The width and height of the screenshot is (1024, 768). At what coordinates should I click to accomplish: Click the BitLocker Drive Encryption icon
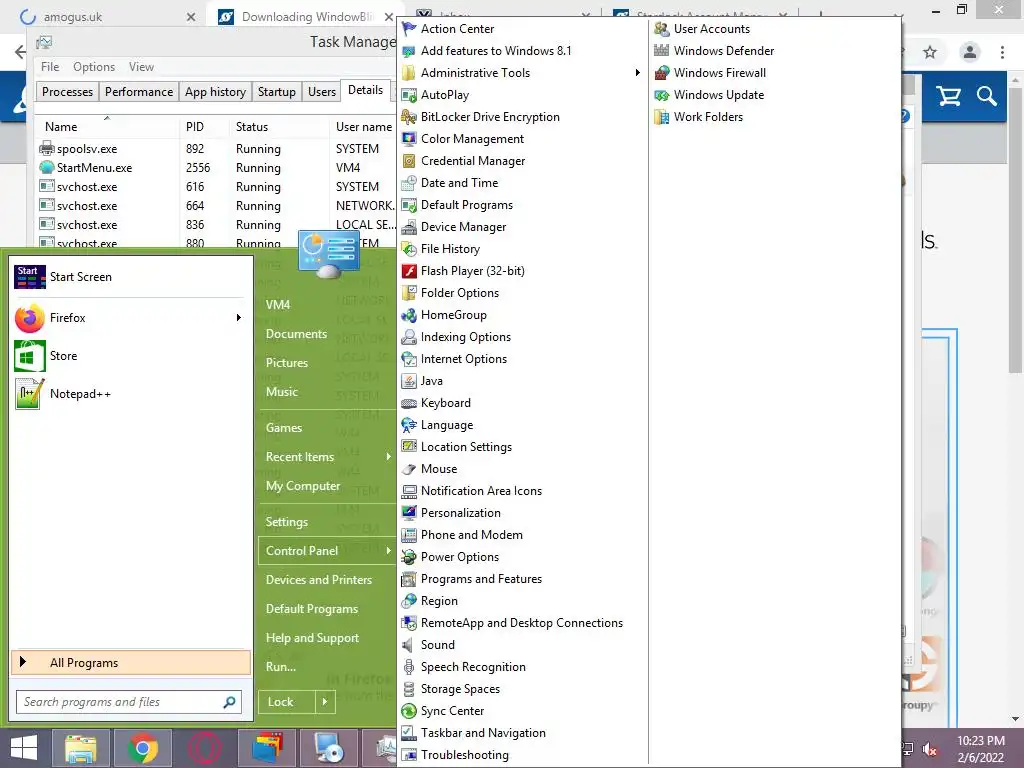tap(409, 117)
